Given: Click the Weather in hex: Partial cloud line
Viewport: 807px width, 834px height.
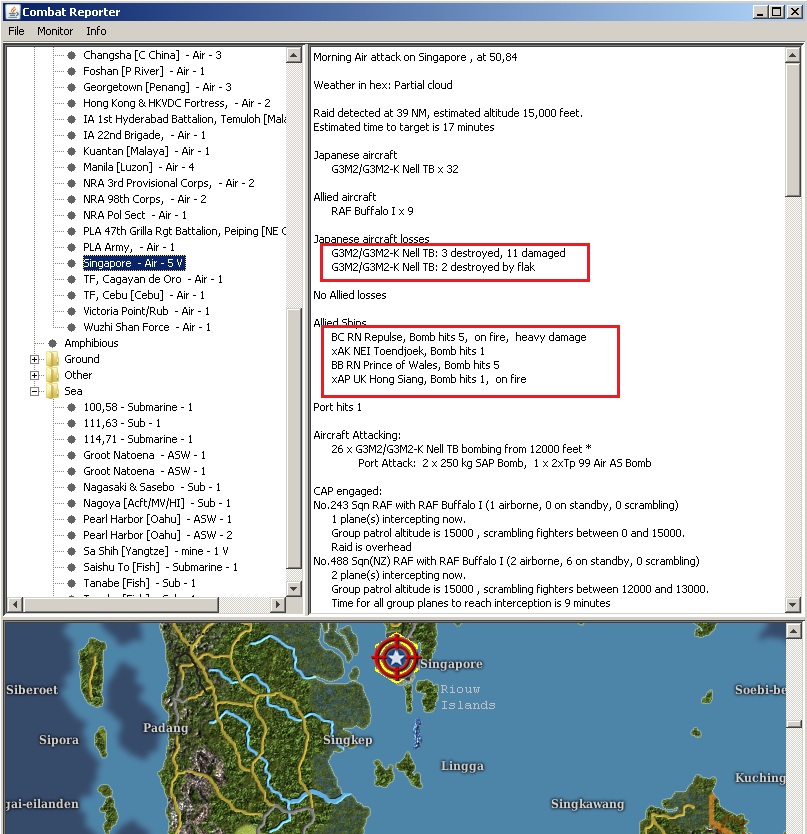Looking at the screenshot, I should 382,85.
